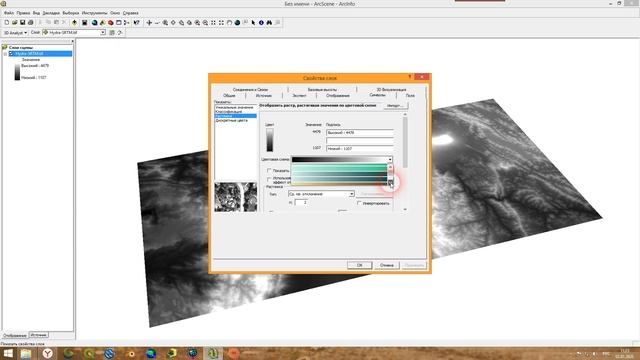Click the Narrow Field of View icon

(213, 22)
